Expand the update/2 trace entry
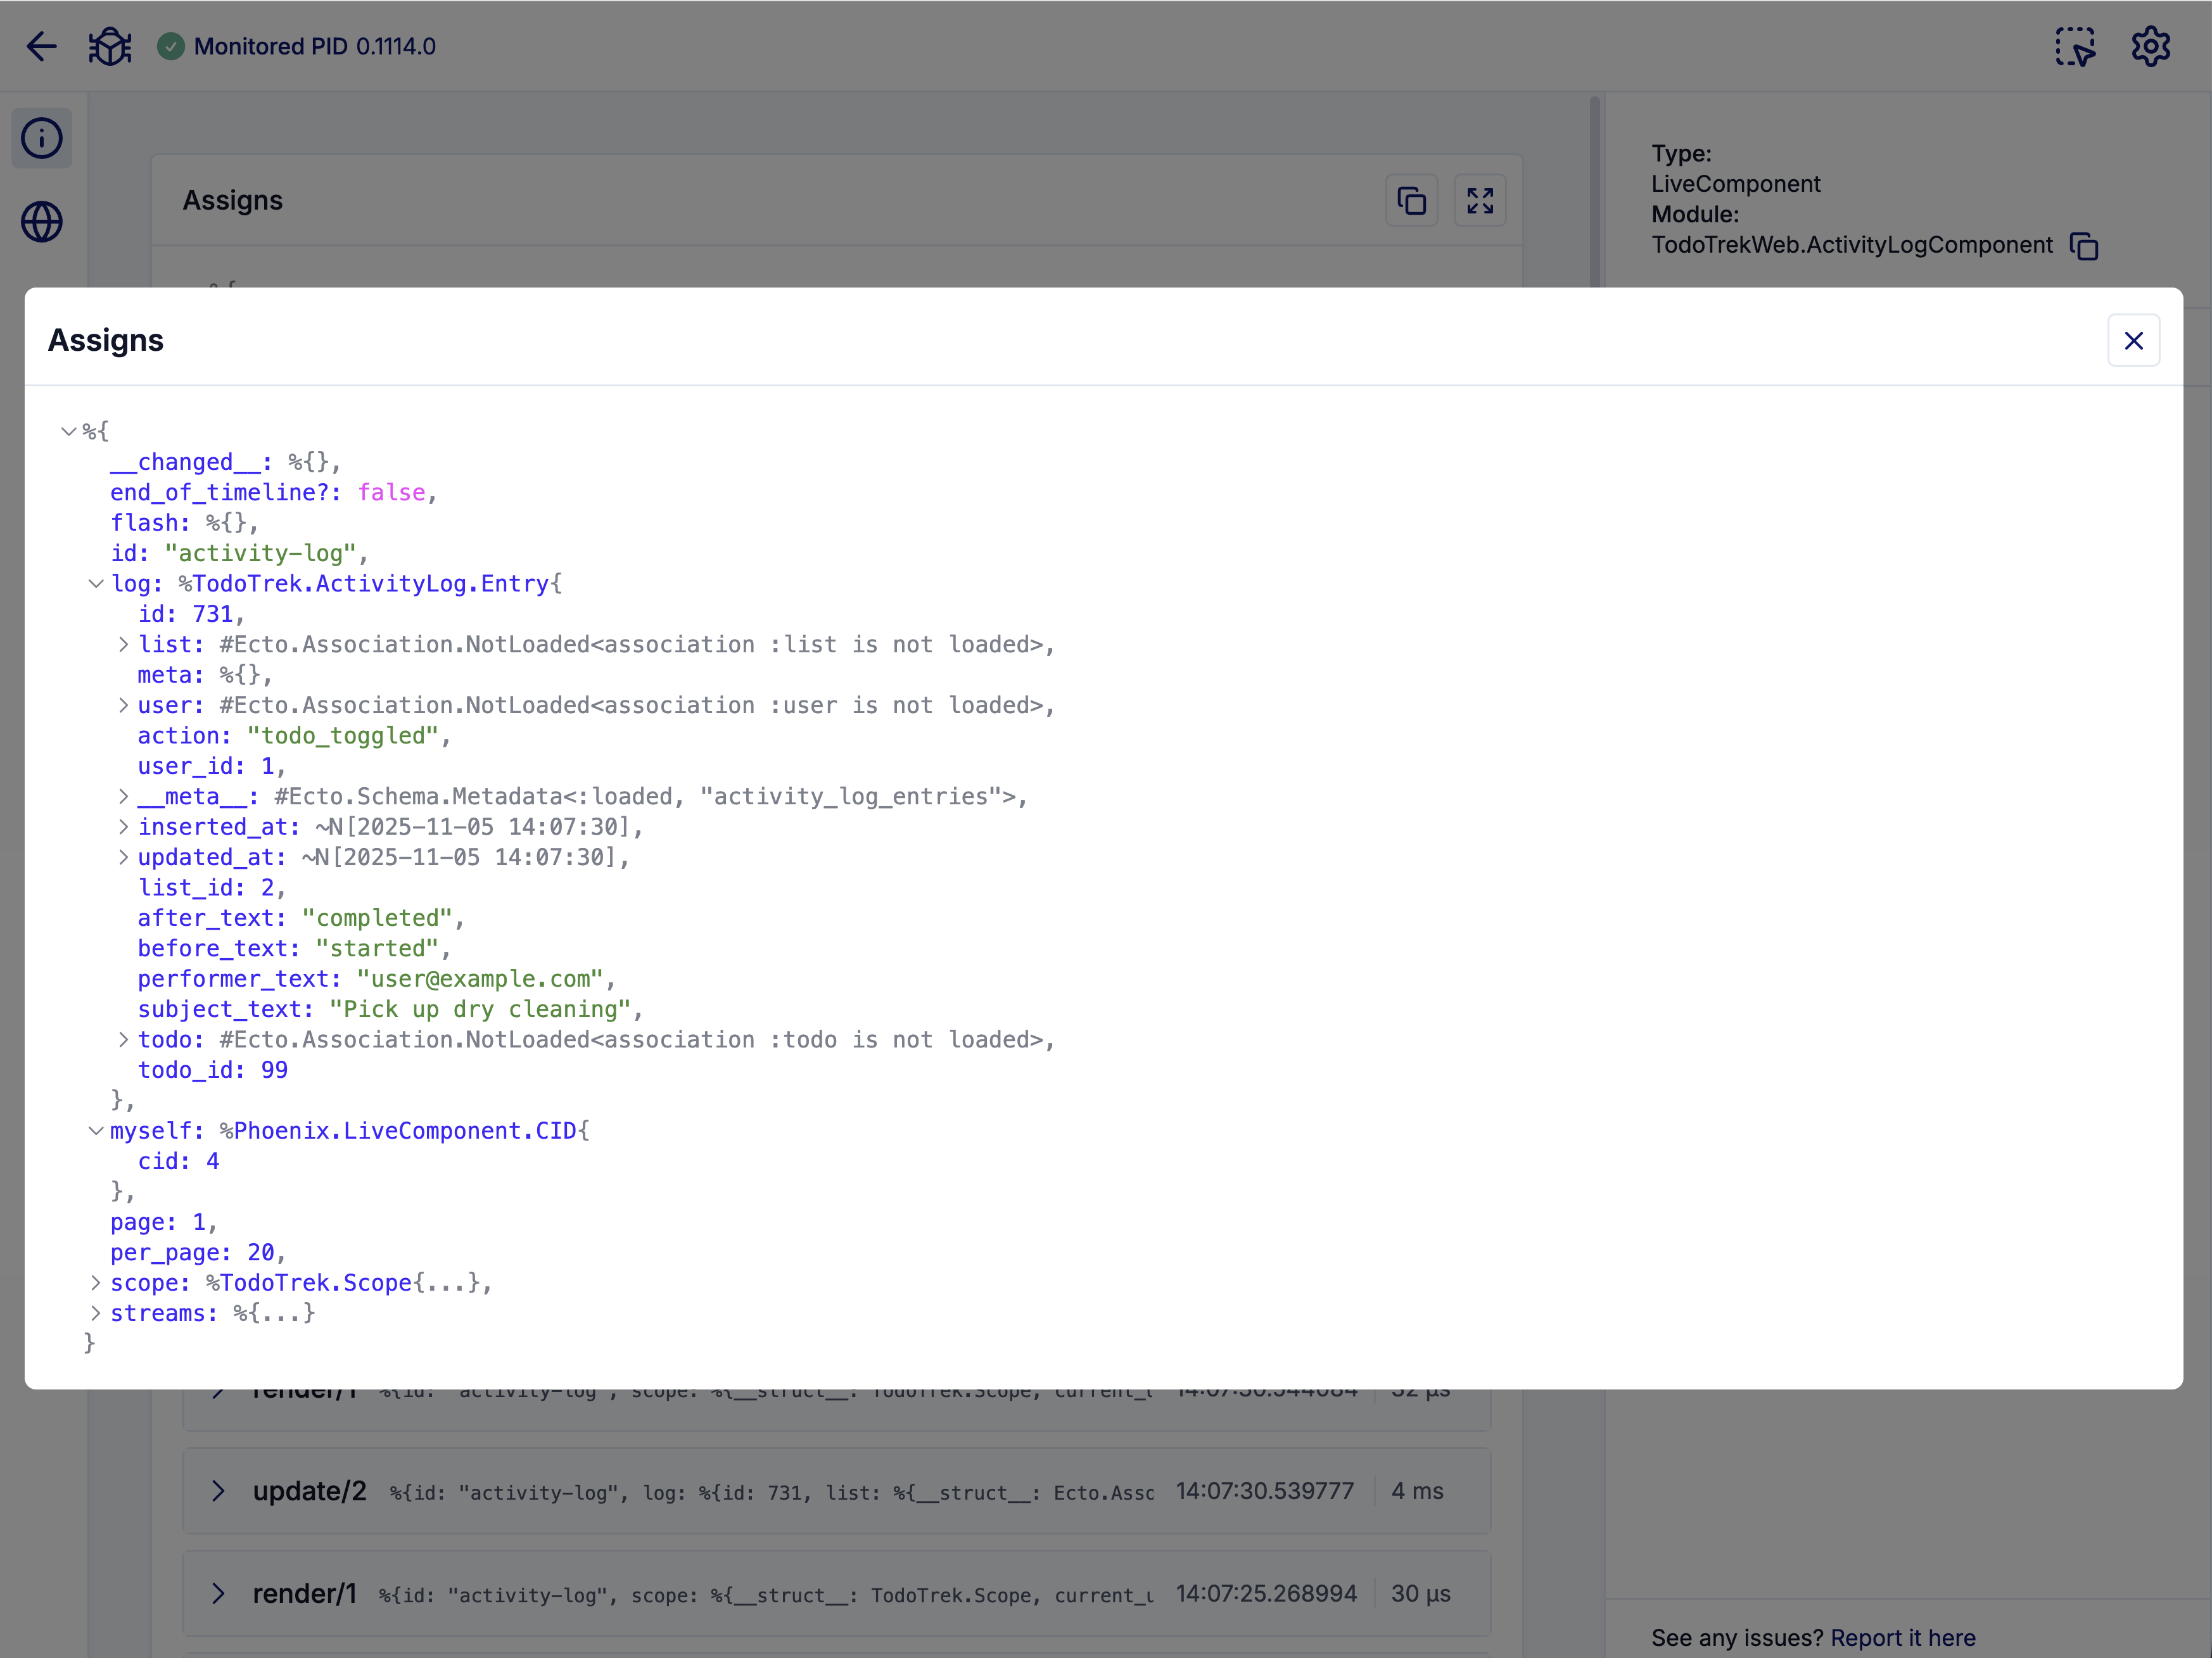Viewport: 2212px width, 1658px height. [x=219, y=1491]
